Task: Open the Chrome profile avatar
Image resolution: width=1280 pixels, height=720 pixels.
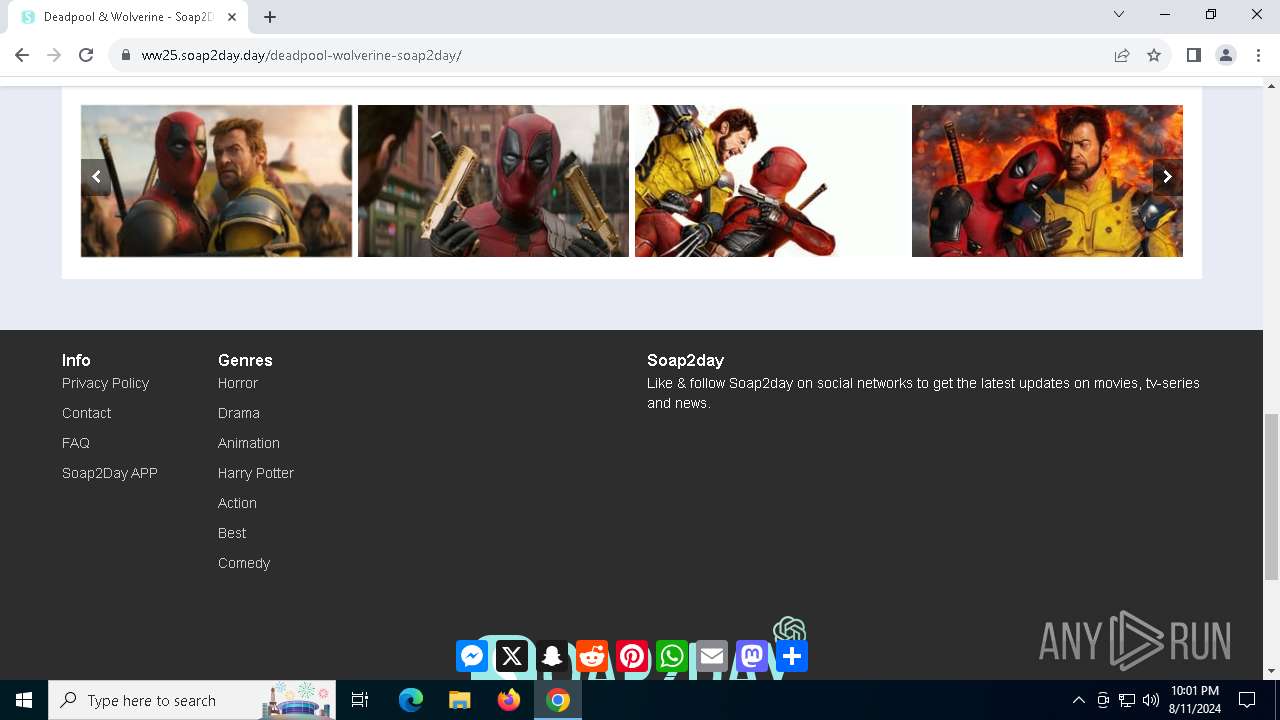Action: (1226, 55)
